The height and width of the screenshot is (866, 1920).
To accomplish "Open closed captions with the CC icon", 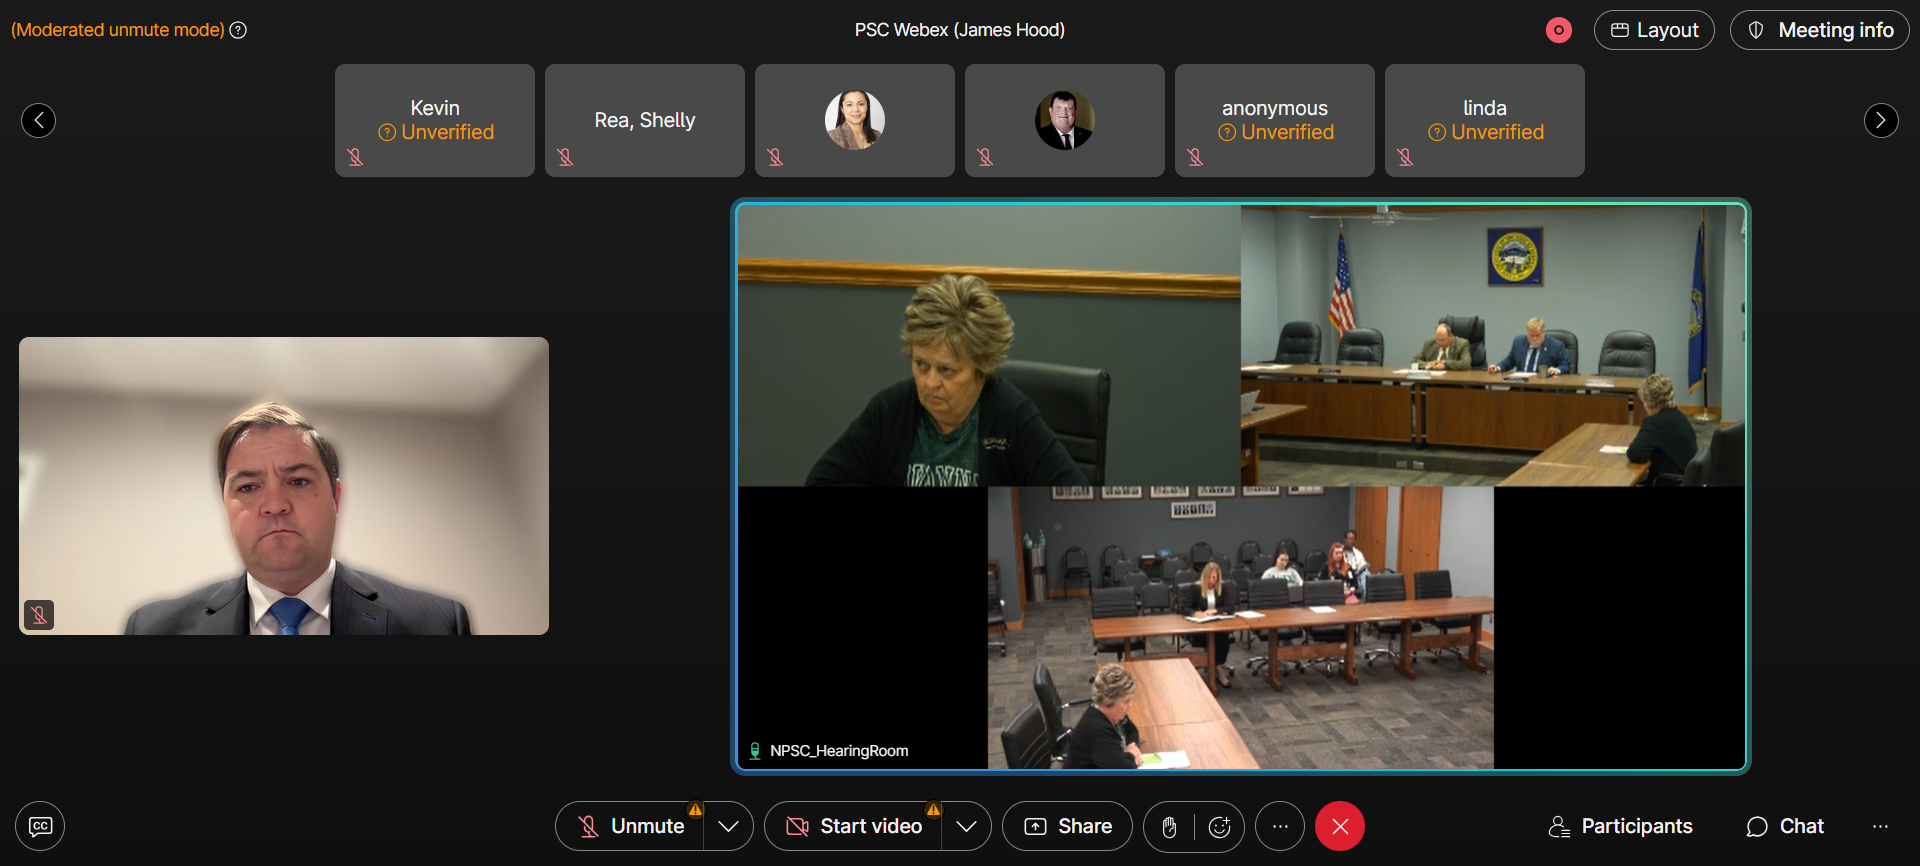I will pyautogui.click(x=40, y=826).
